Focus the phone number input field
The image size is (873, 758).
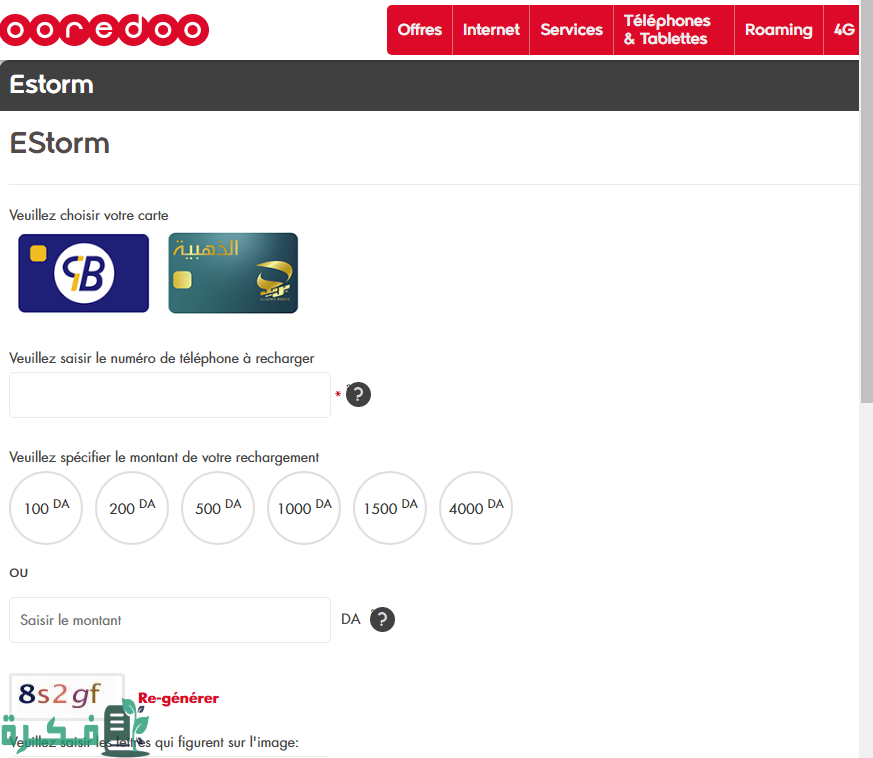point(170,395)
